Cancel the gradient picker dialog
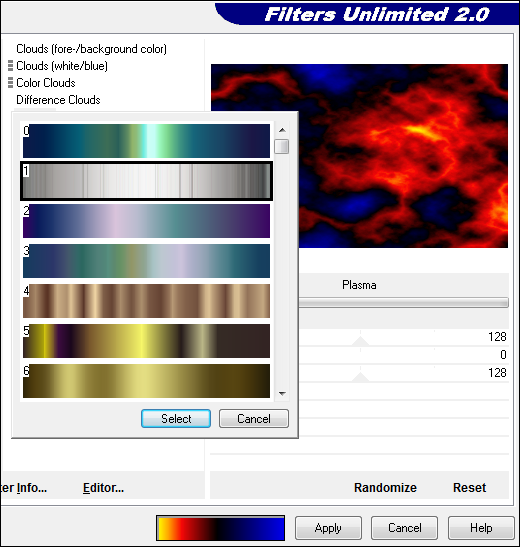Screen dimensions: 520x547 tap(254, 418)
